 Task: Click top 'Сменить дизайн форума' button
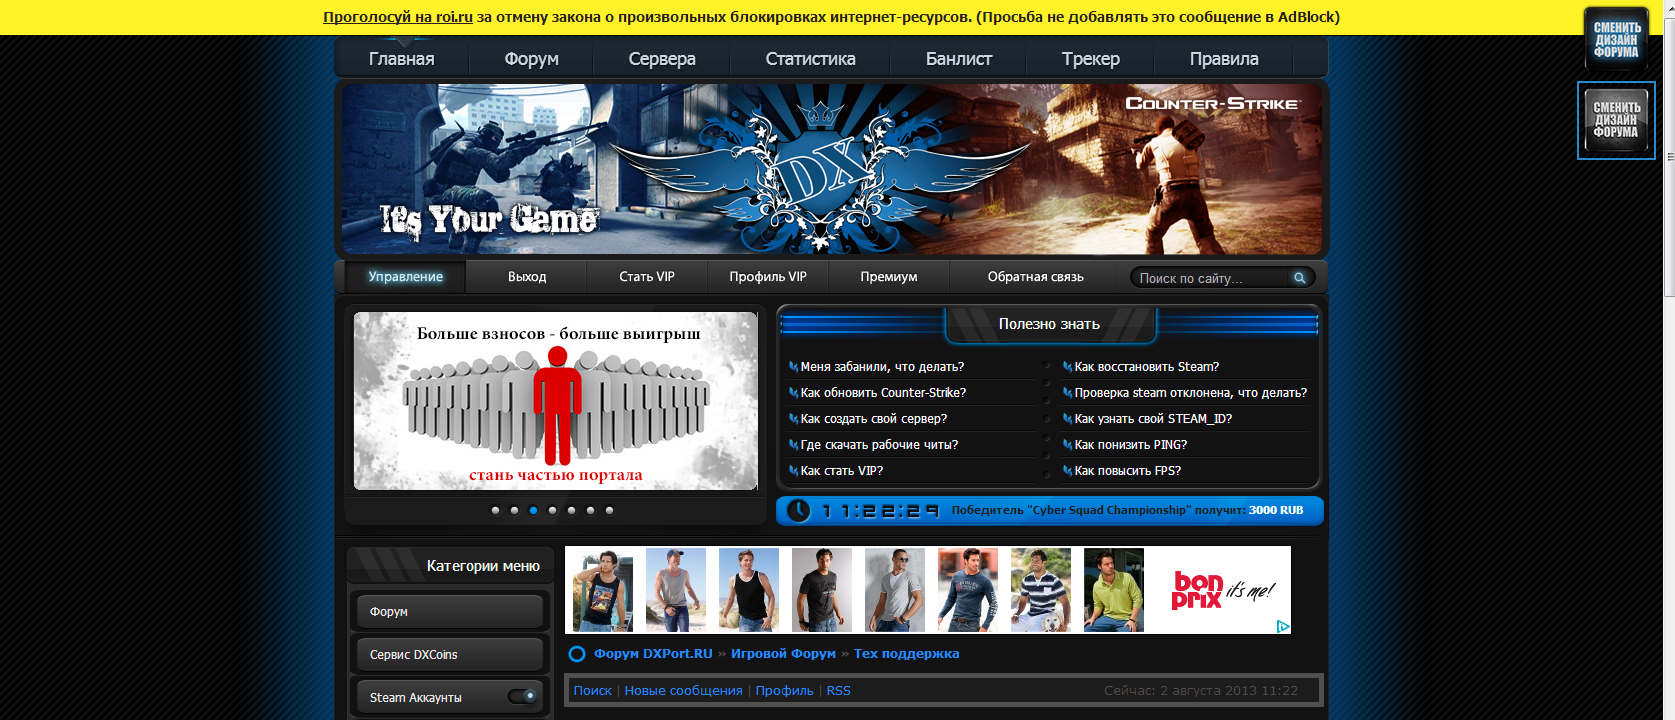pos(1616,39)
